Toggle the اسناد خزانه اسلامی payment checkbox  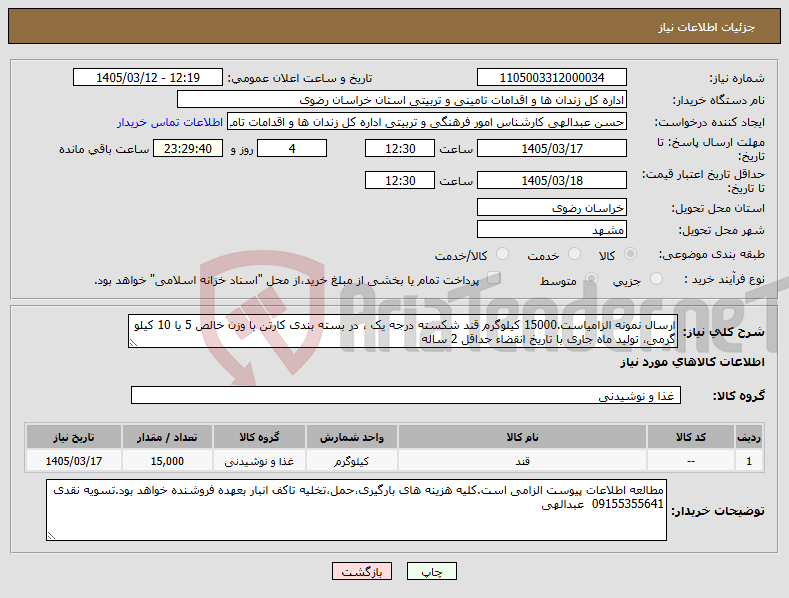click(494, 278)
